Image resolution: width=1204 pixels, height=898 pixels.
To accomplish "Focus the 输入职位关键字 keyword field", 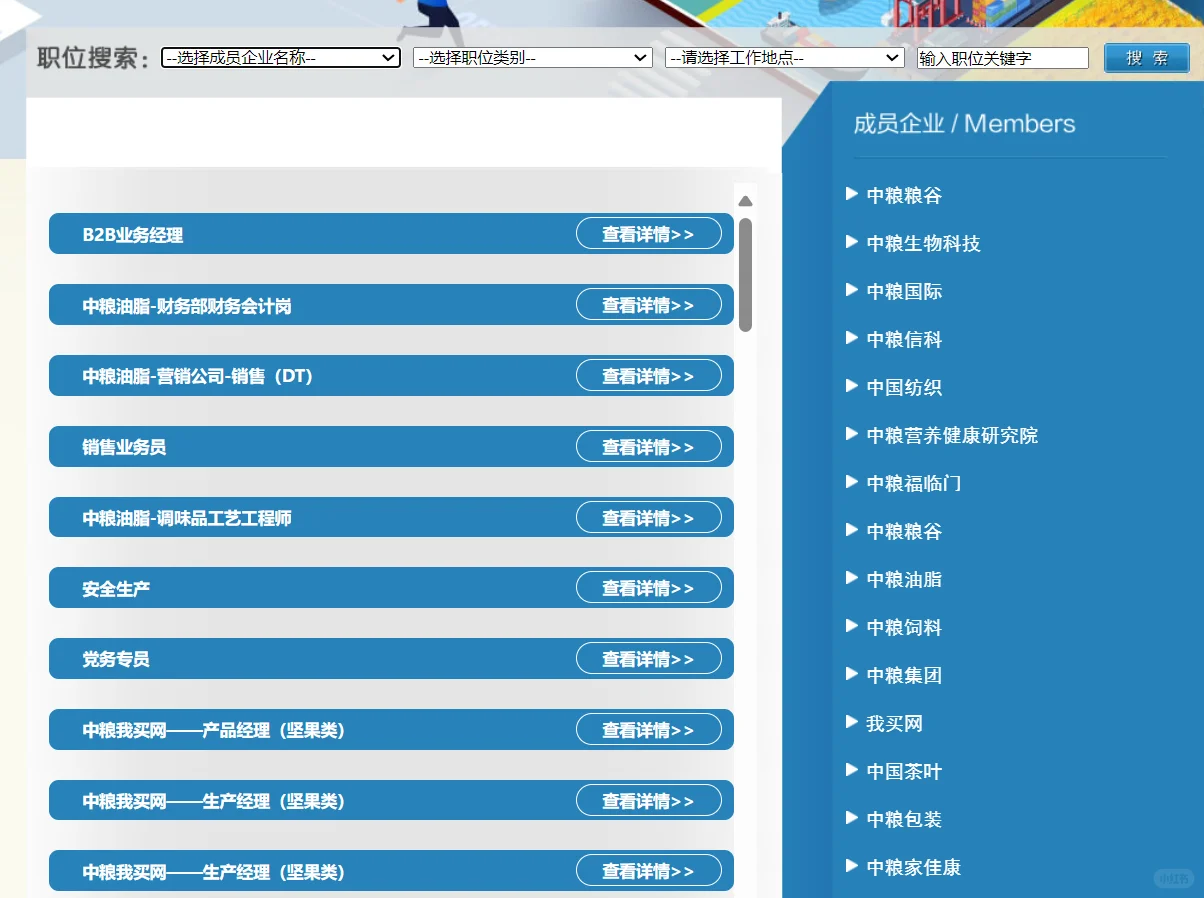I will 1003,58.
